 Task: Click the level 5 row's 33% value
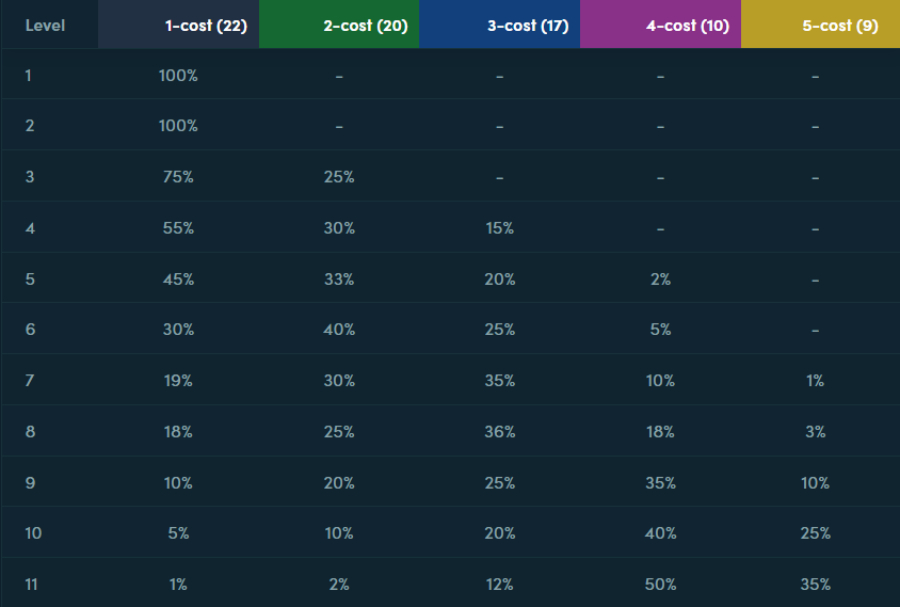click(339, 279)
